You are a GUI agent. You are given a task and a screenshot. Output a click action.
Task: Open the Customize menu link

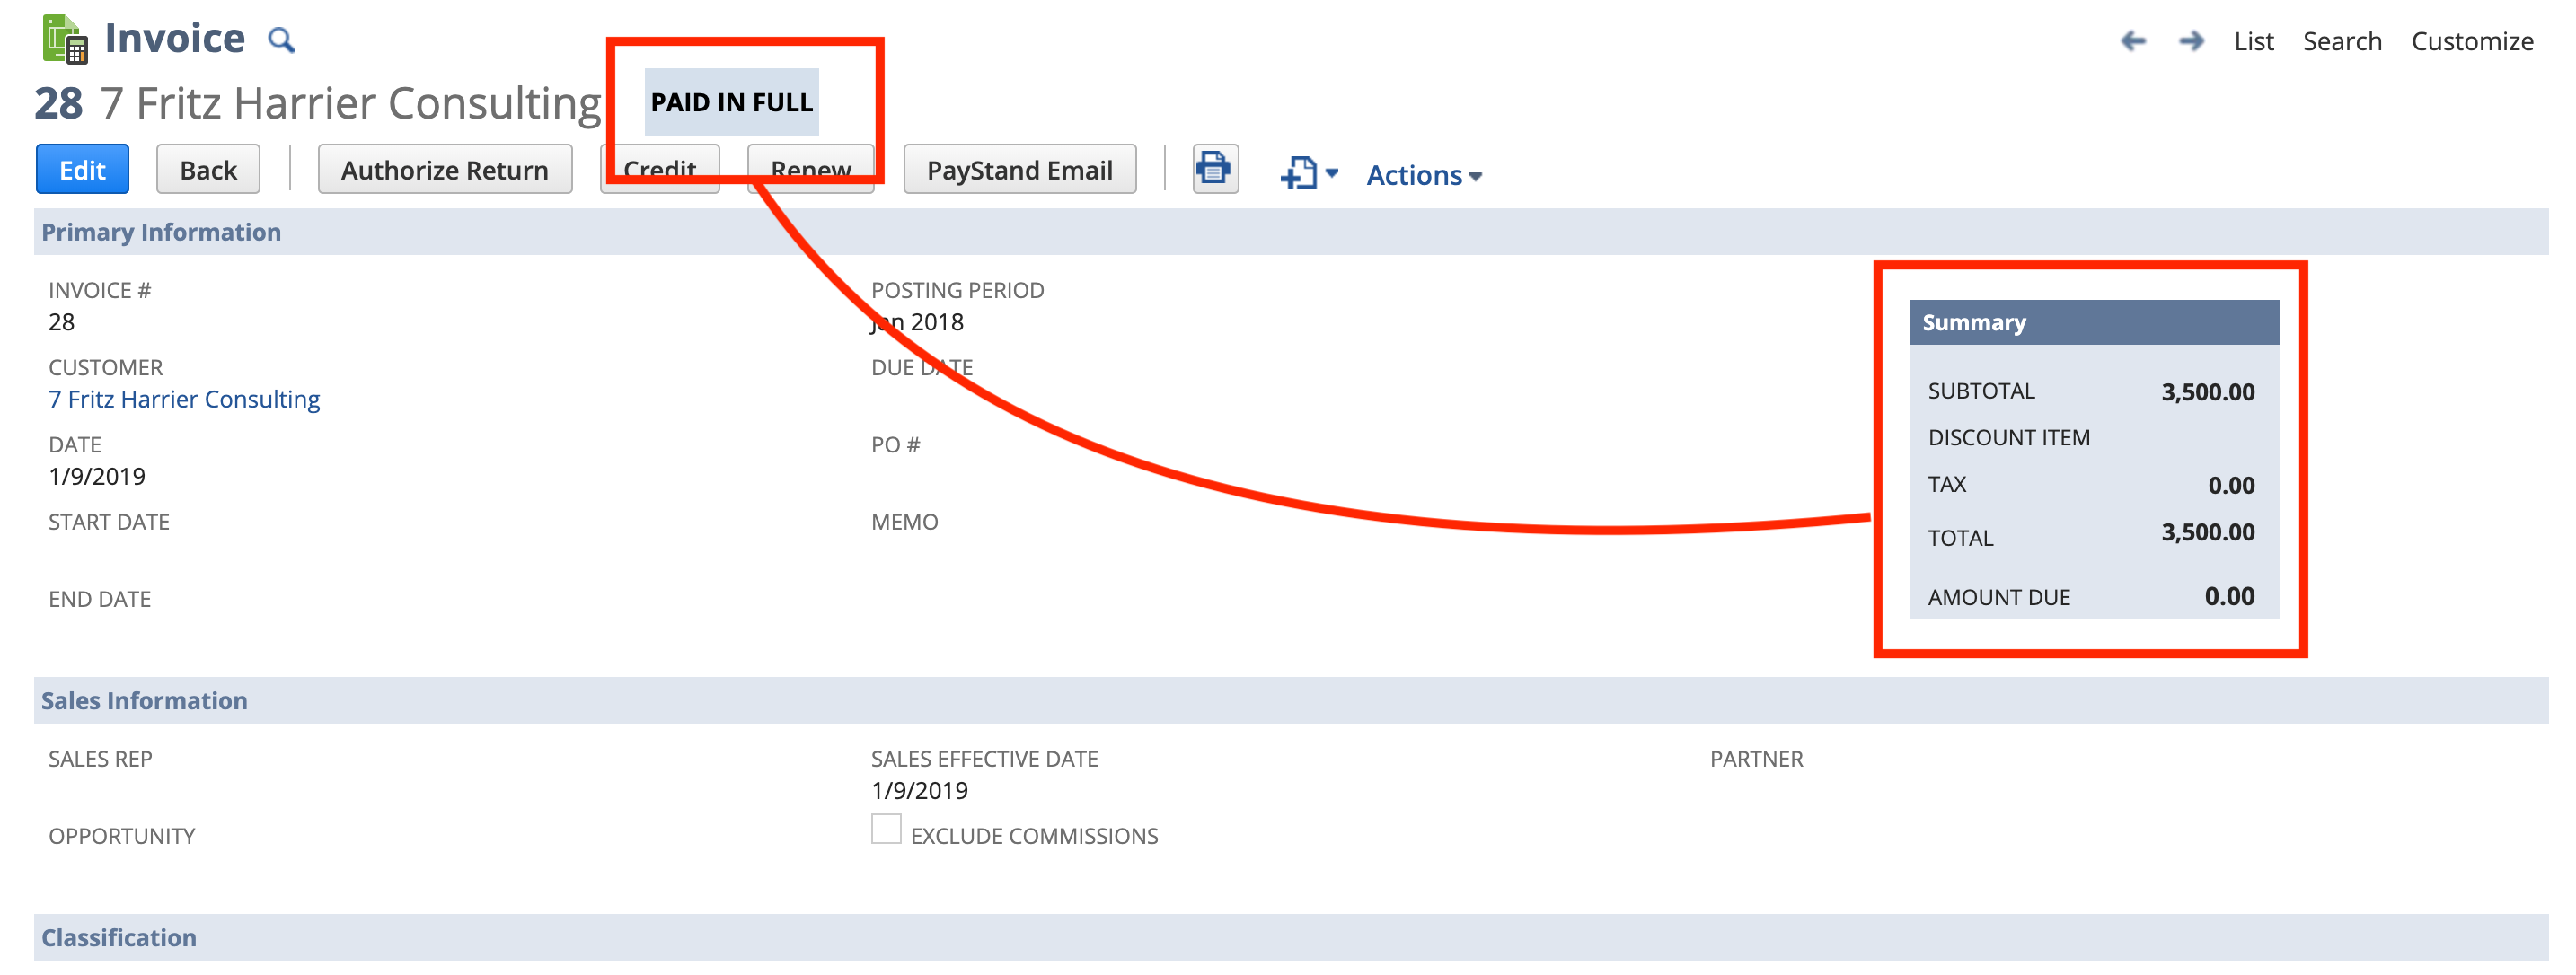point(2471,41)
